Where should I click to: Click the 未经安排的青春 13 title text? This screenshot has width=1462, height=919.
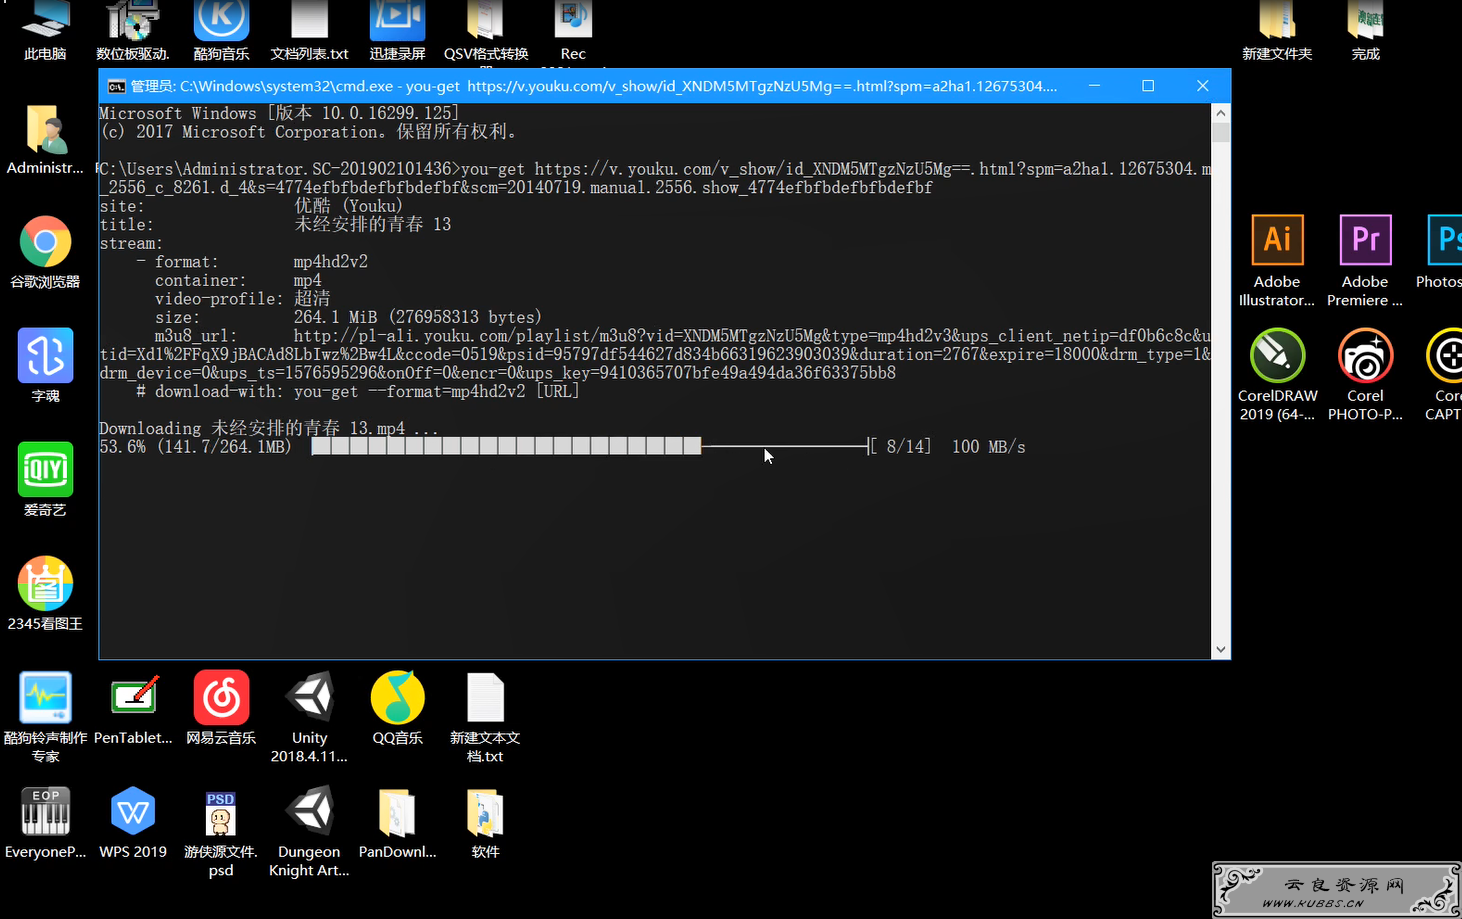[372, 224]
